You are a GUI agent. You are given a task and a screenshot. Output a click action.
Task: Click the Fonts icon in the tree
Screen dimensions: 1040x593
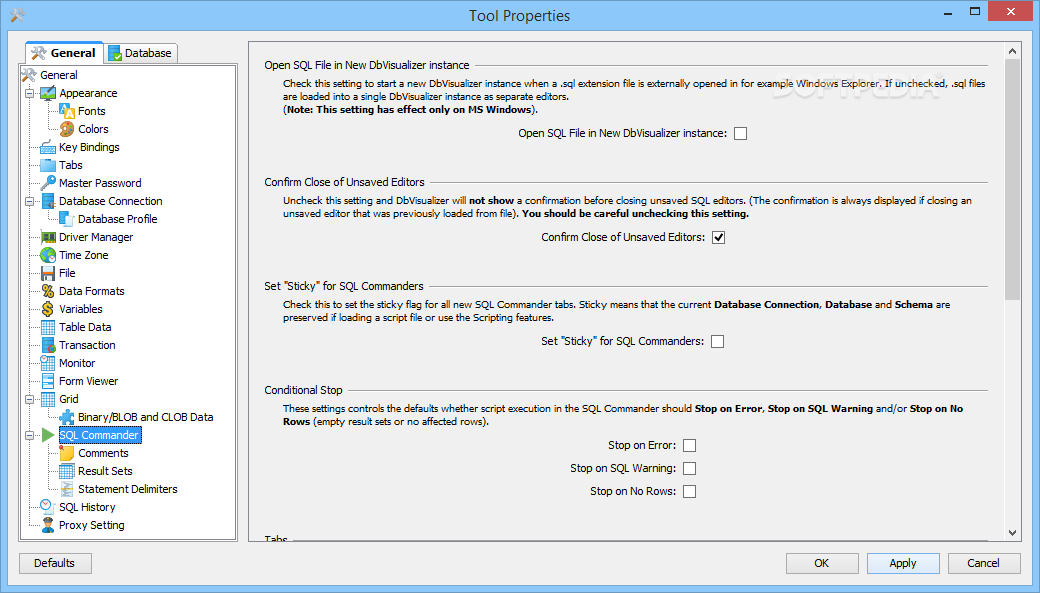pyautogui.click(x=67, y=111)
